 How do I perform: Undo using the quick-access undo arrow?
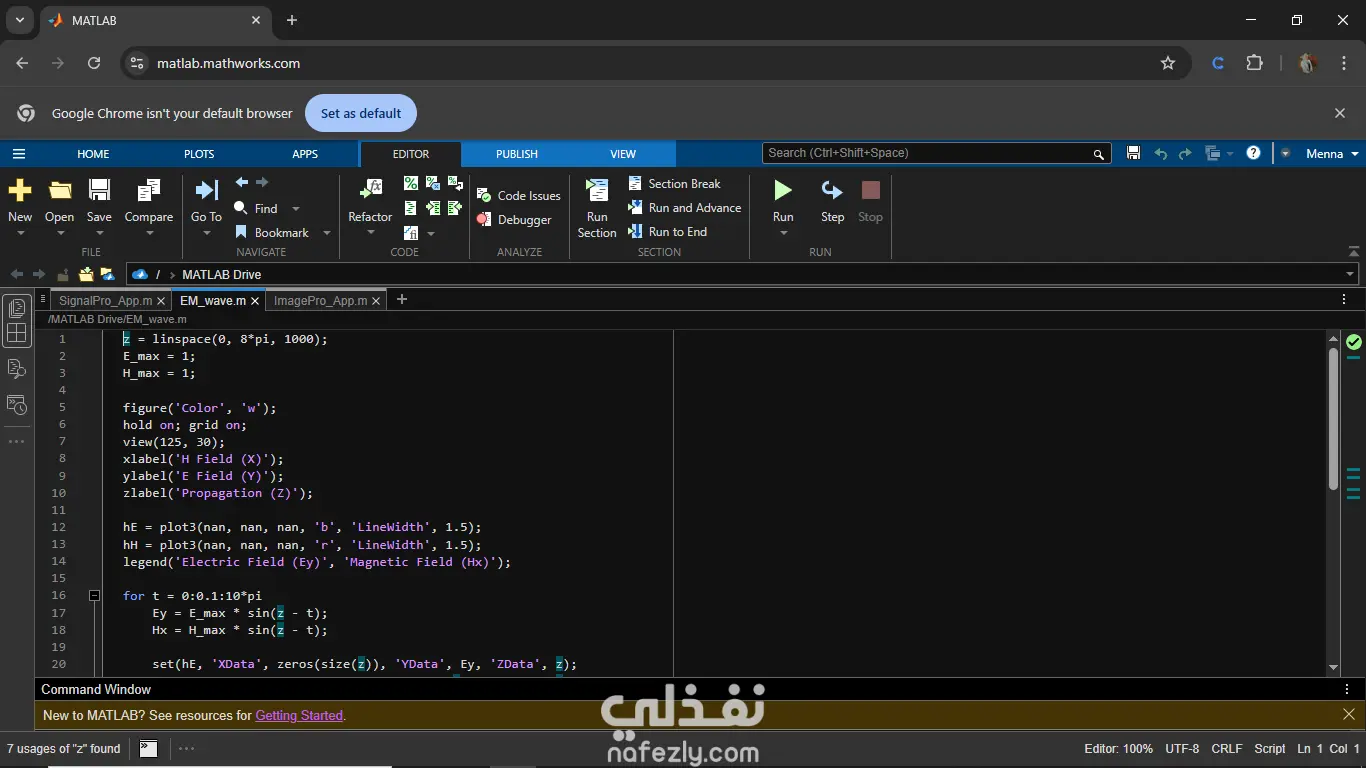click(x=1161, y=154)
